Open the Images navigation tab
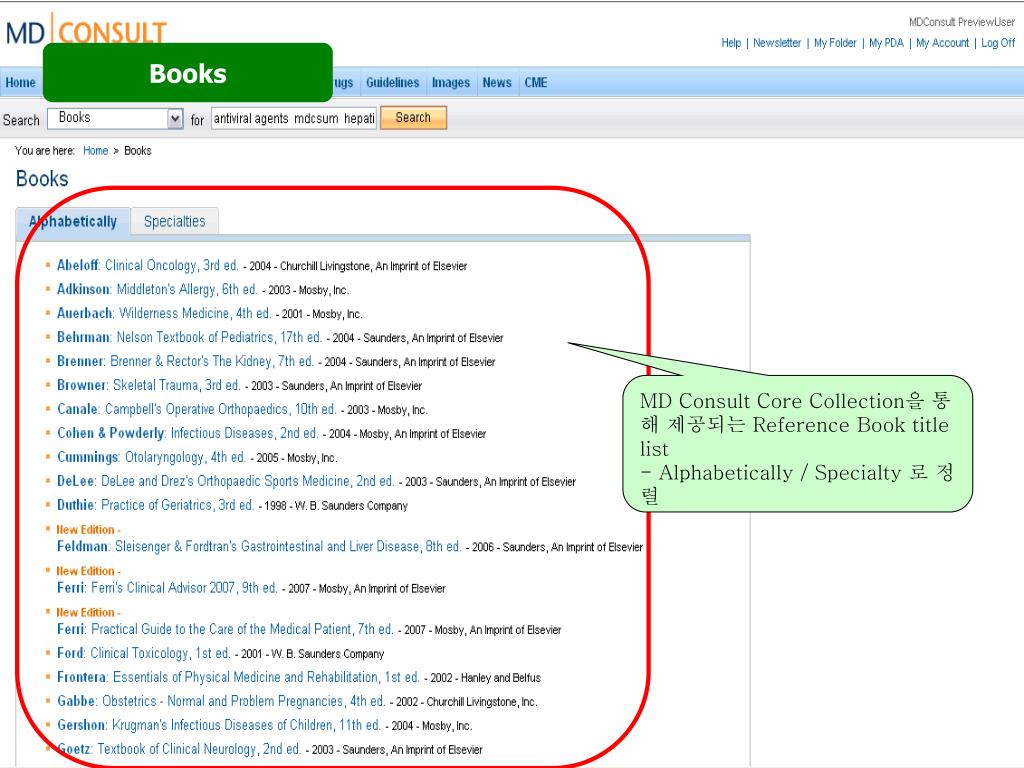 451,83
